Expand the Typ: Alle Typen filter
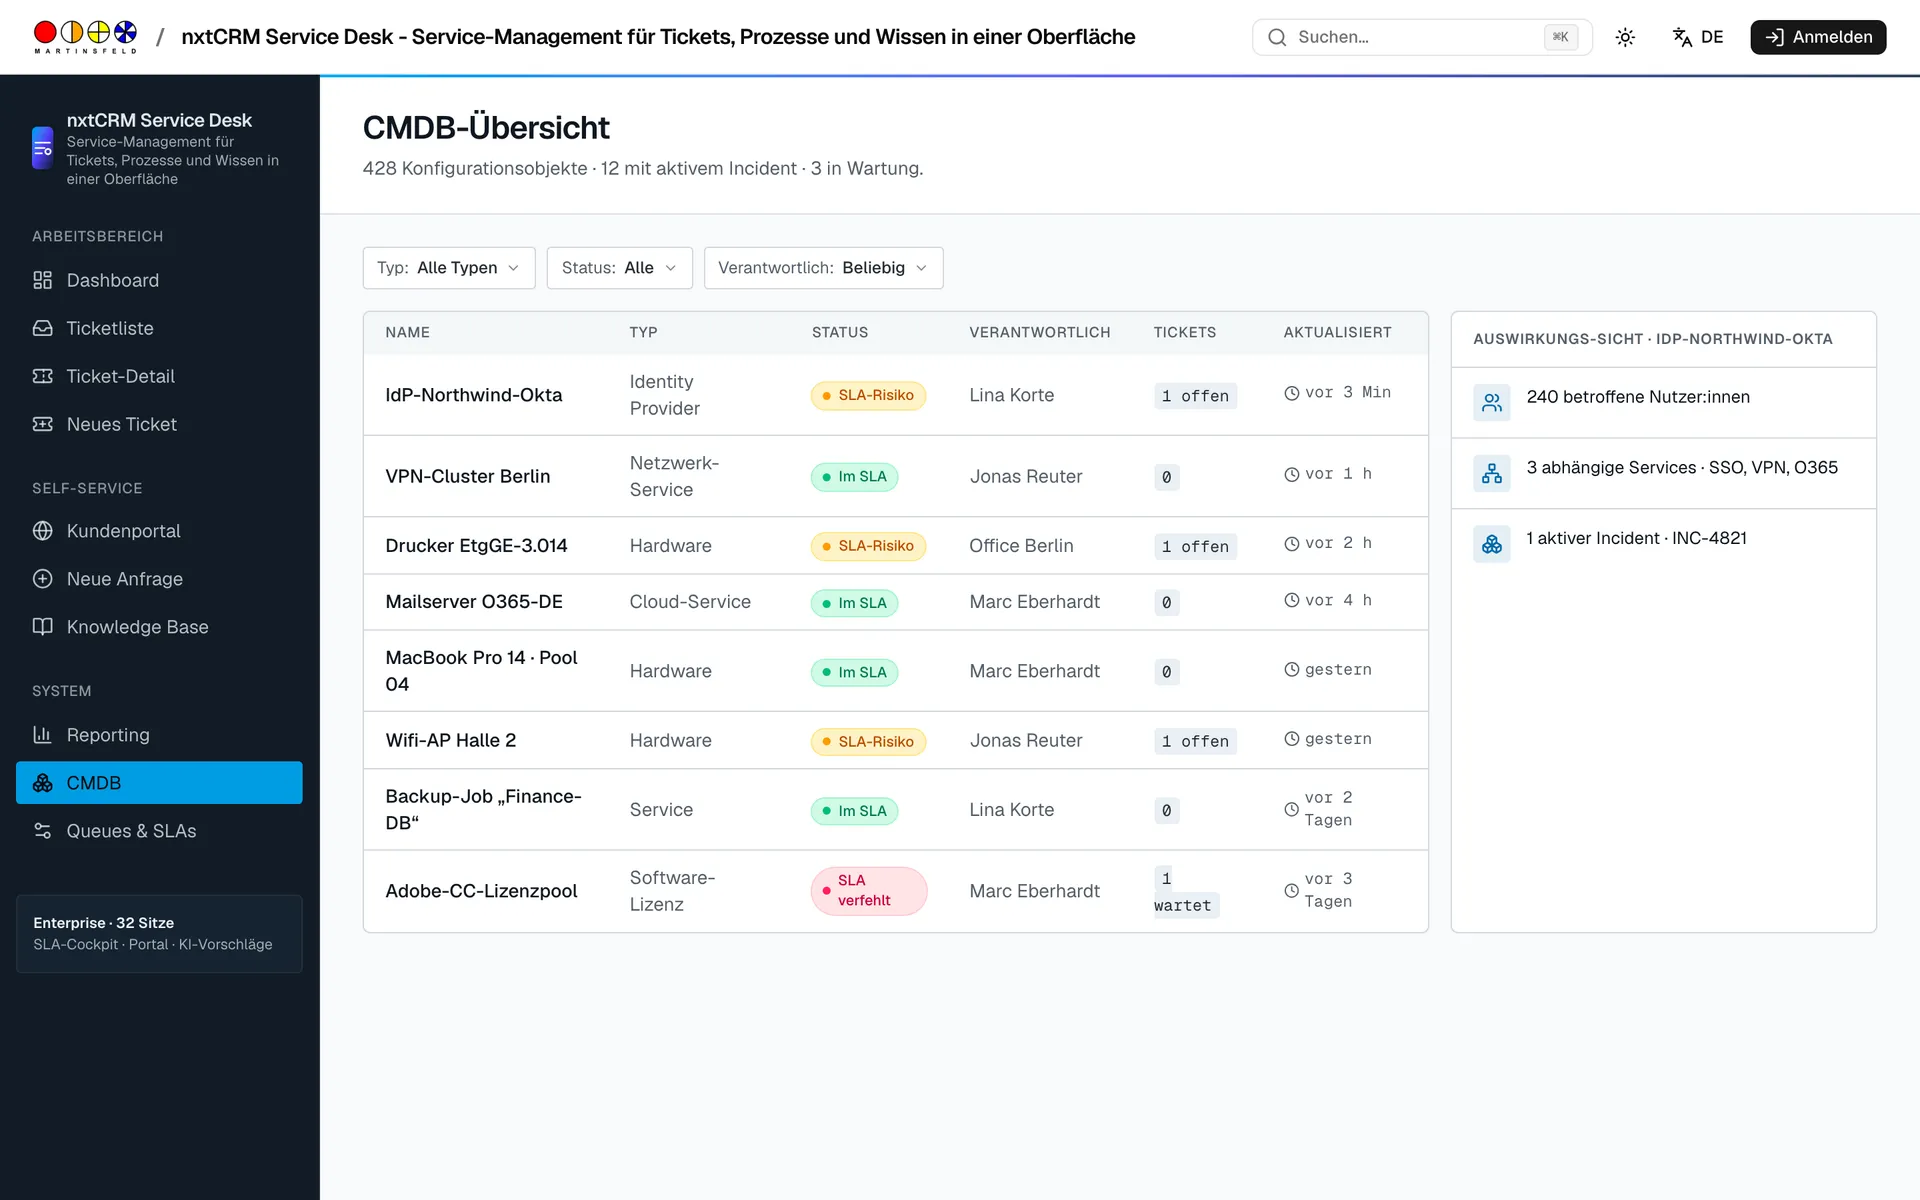This screenshot has height=1200, width=1920. coord(449,268)
